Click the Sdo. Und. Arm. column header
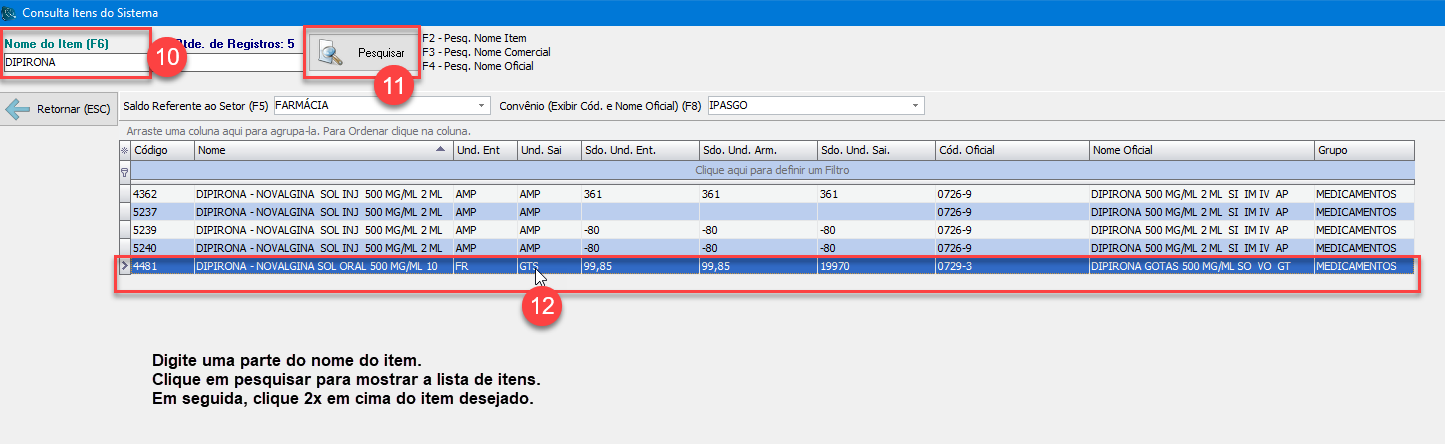The height and width of the screenshot is (444, 1445). click(757, 150)
